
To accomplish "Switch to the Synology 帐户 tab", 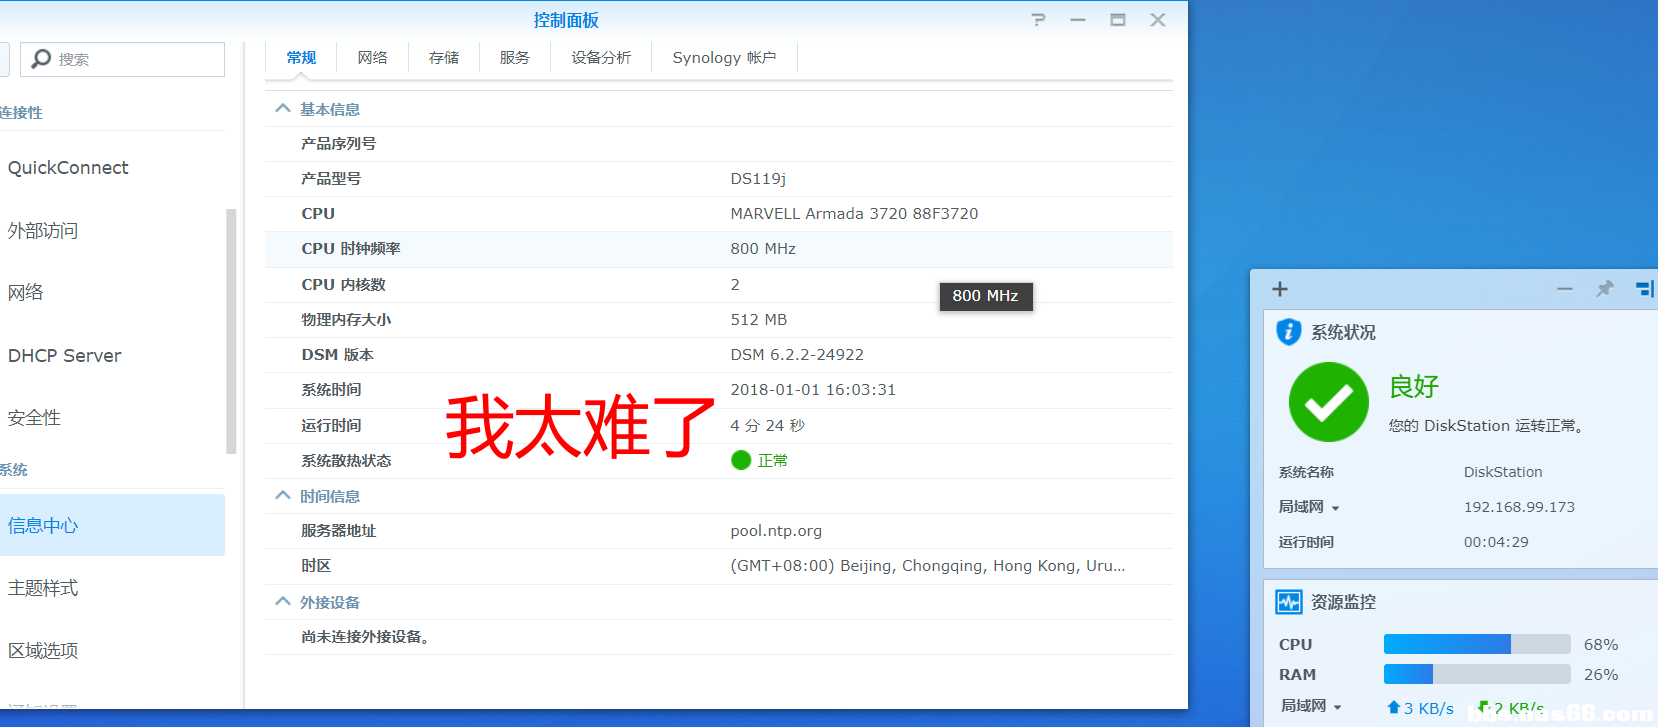I will pyautogui.click(x=725, y=58).
